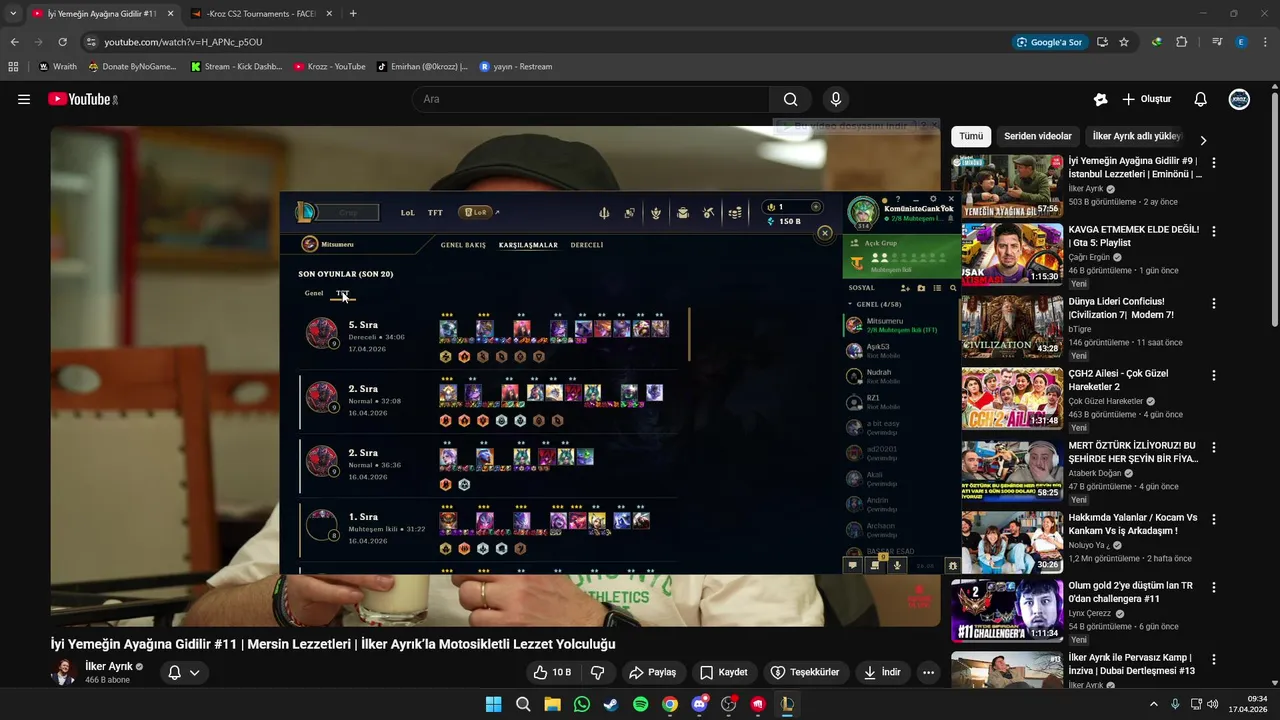Image resolution: width=1280 pixels, height=720 pixels.
Task: Switch to Dereceli profile tab
Action: 587,245
